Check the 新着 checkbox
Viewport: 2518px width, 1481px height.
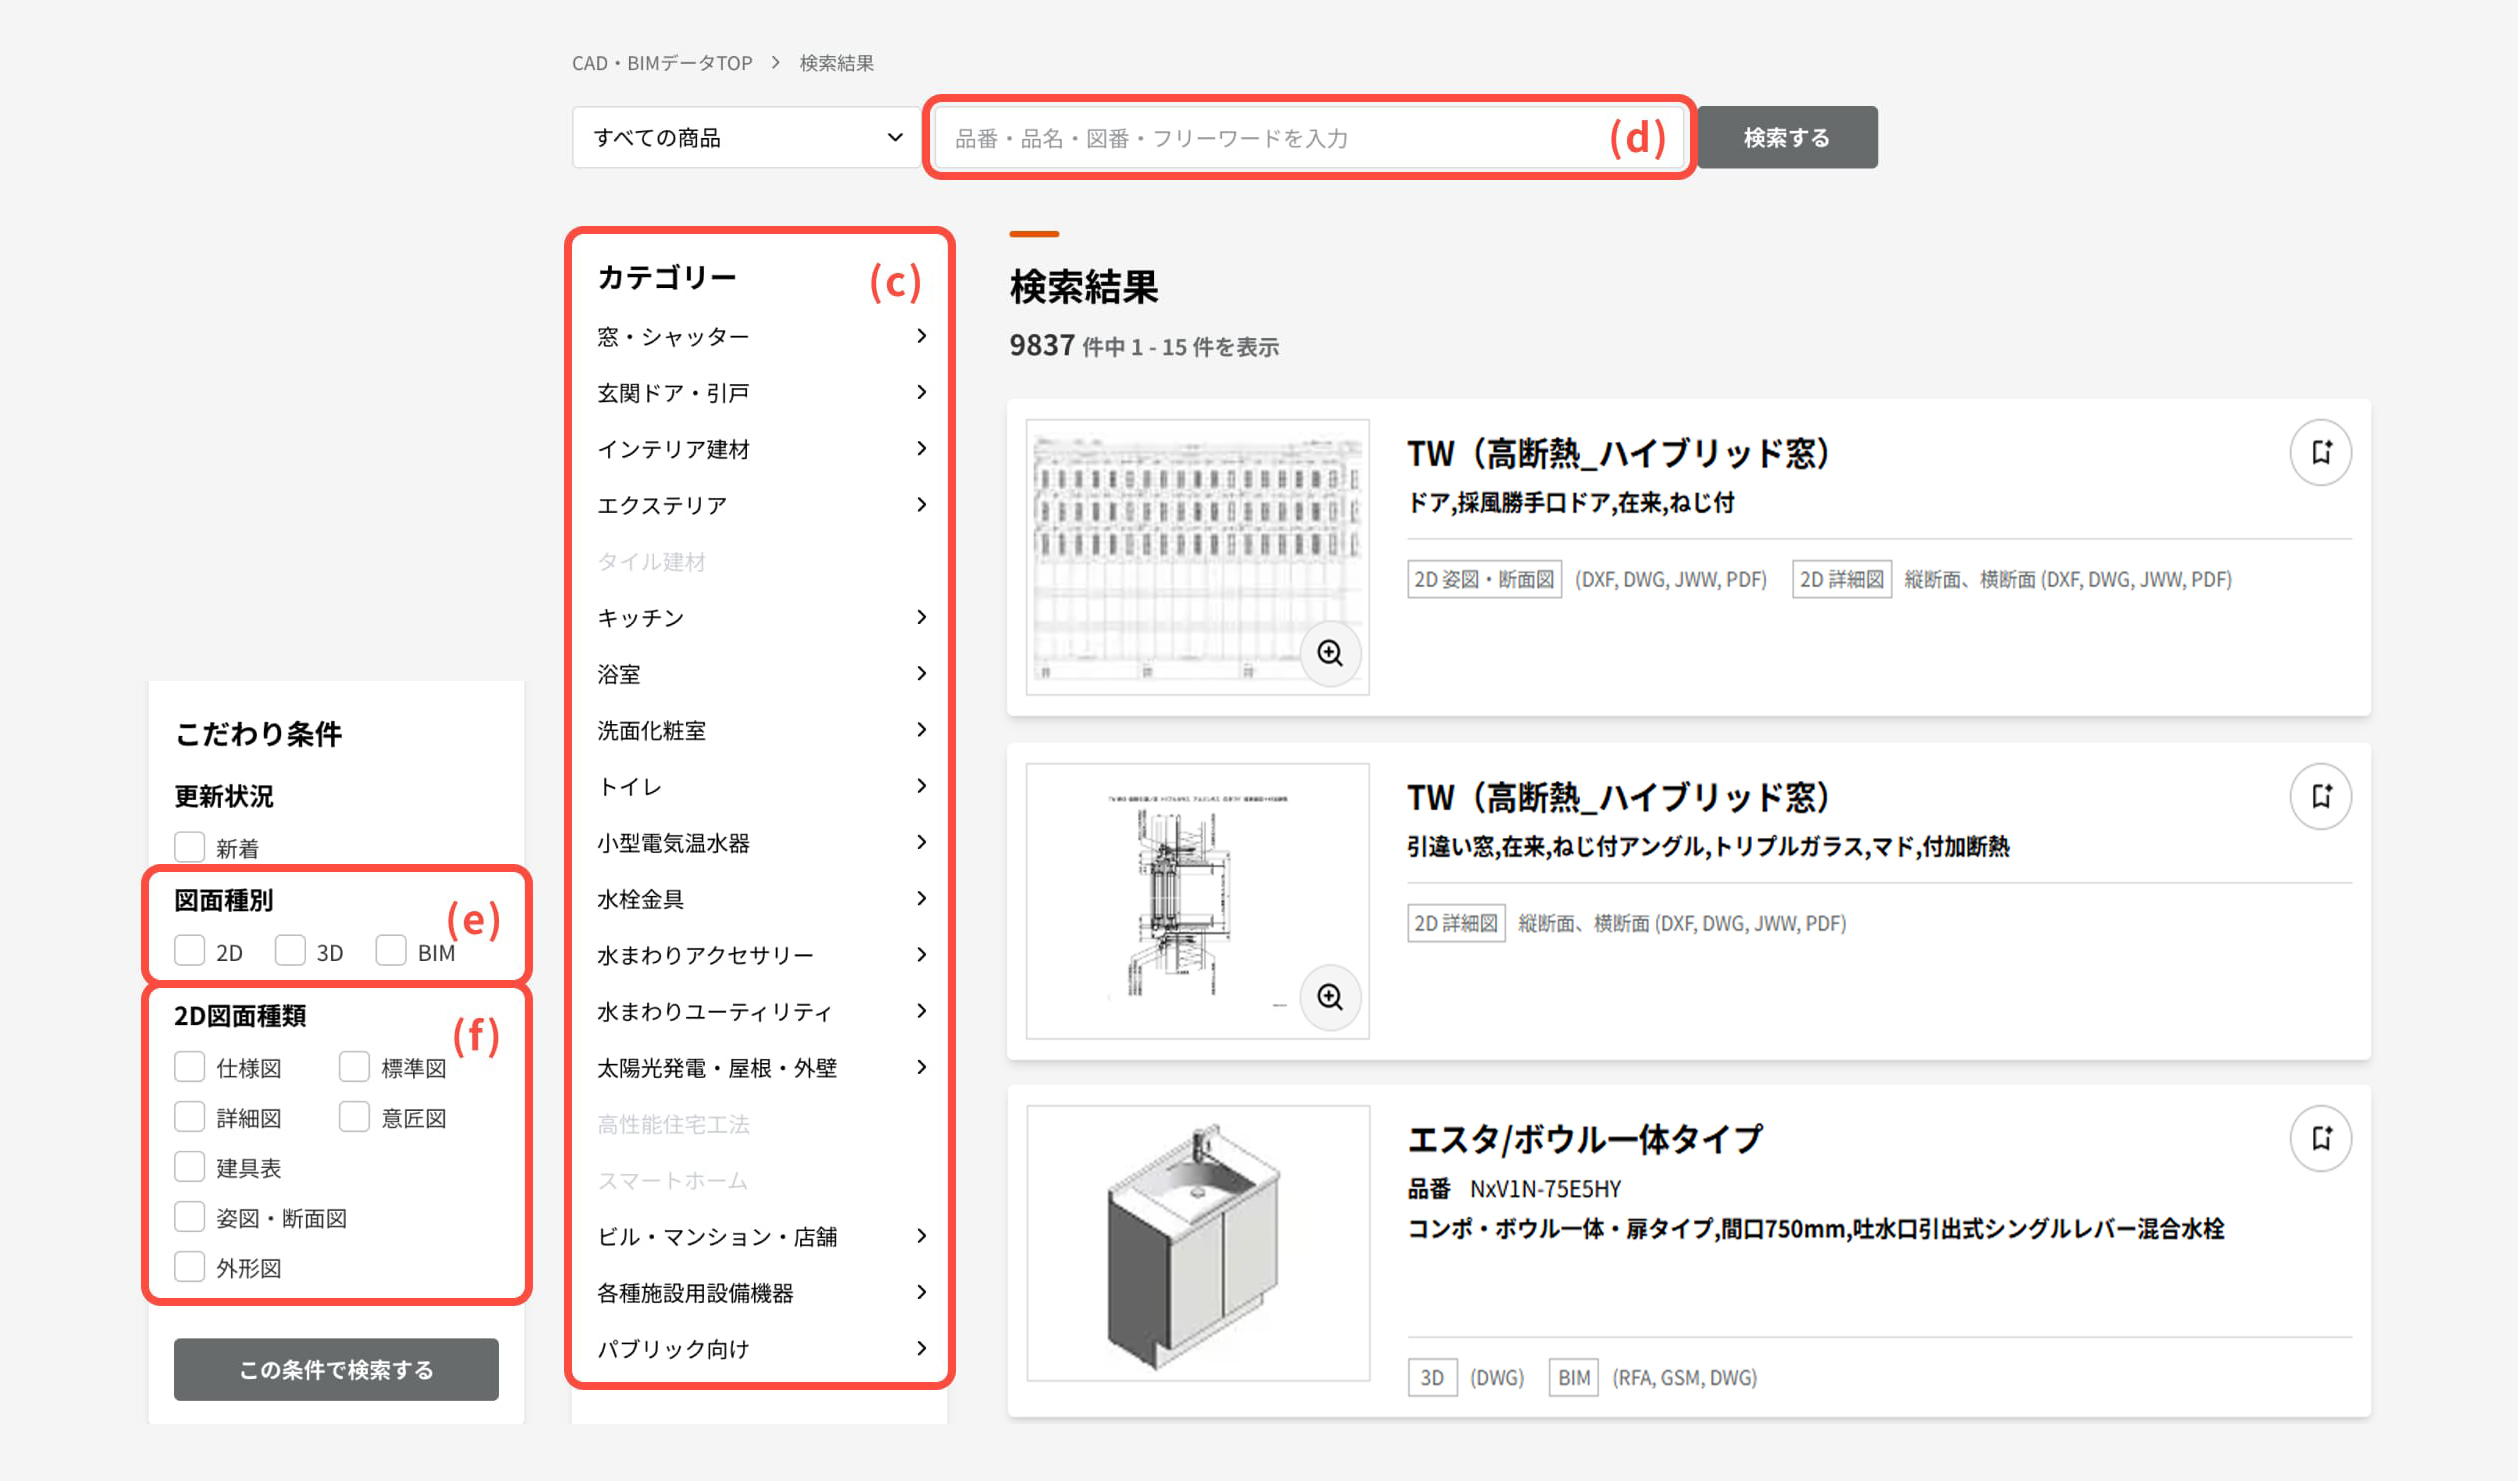[x=190, y=847]
